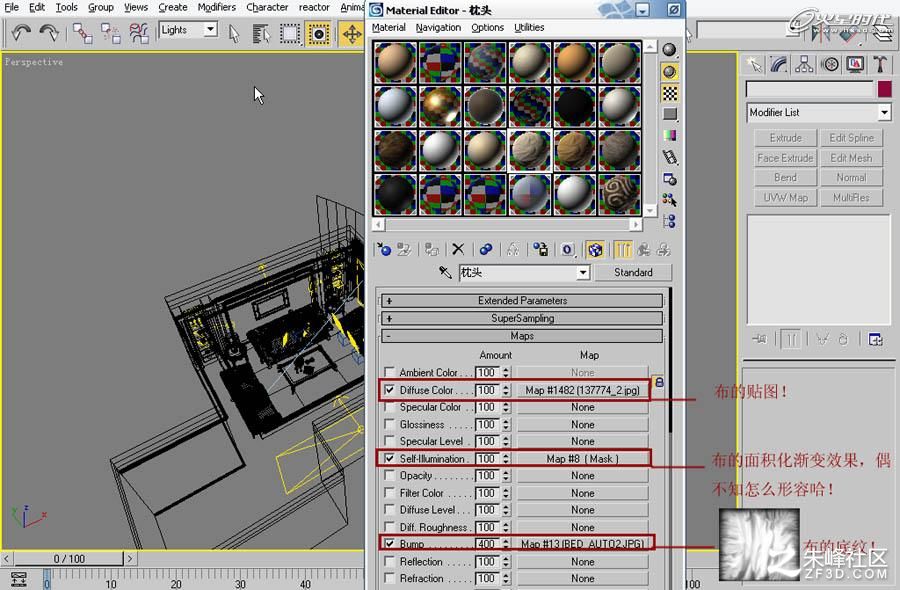Activate the Select and Move tool
The image size is (900, 590).
pyautogui.click(x=351, y=33)
